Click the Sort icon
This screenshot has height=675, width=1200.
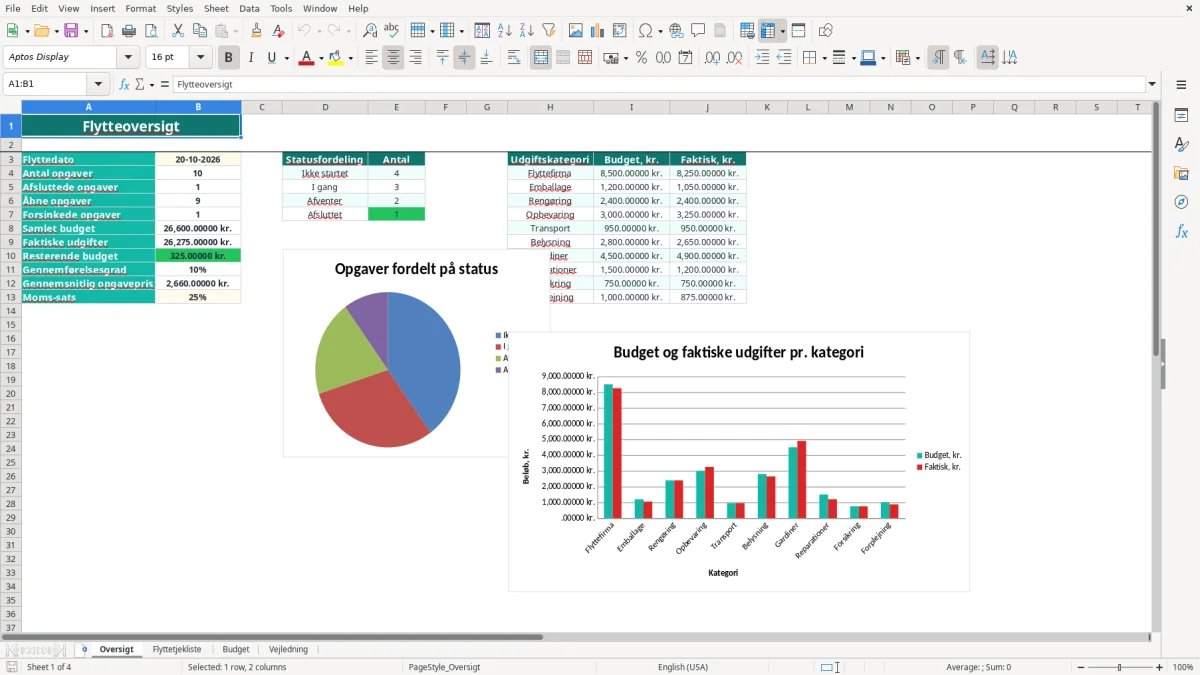click(x=482, y=31)
